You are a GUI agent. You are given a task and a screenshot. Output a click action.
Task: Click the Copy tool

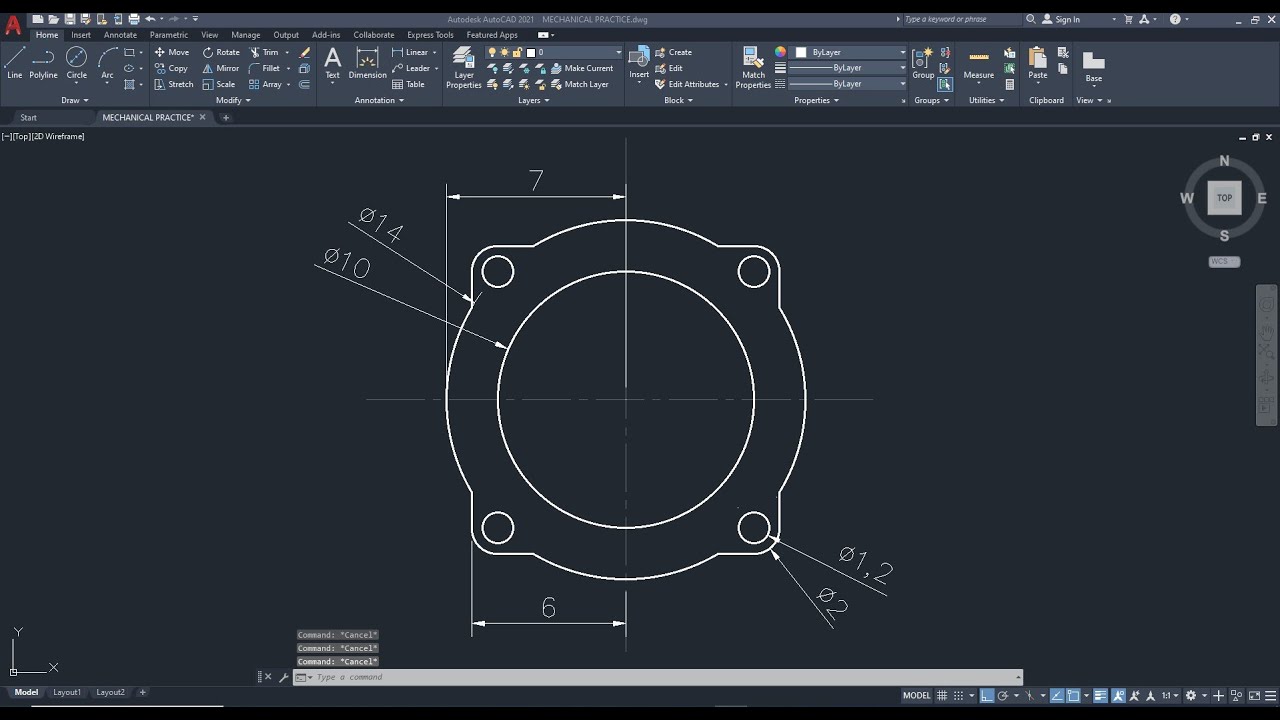point(171,68)
